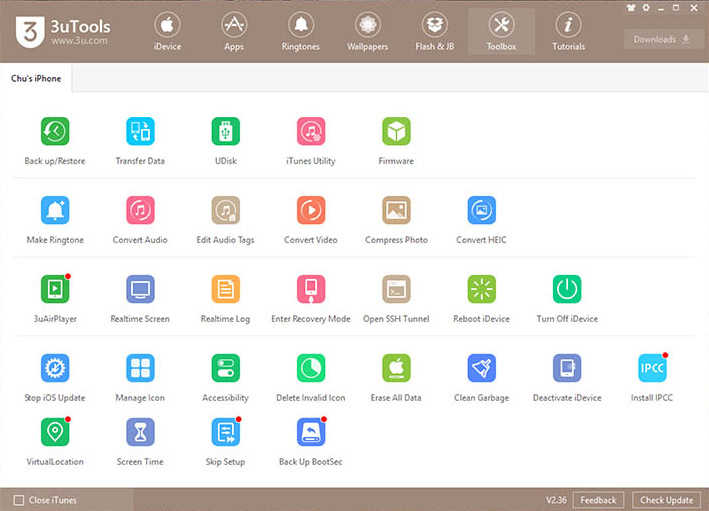This screenshot has width=709, height=511.
Task: Open iTunes Utility
Action: tap(311, 131)
